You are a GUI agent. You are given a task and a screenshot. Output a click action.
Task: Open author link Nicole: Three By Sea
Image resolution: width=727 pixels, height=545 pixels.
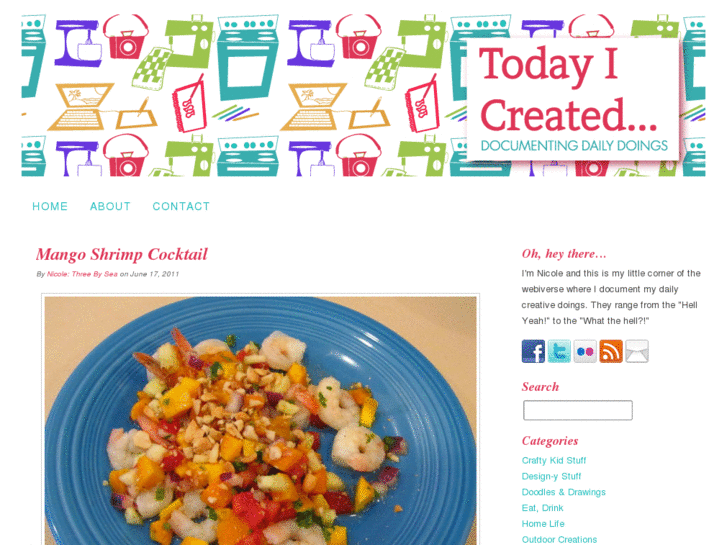click(x=82, y=274)
